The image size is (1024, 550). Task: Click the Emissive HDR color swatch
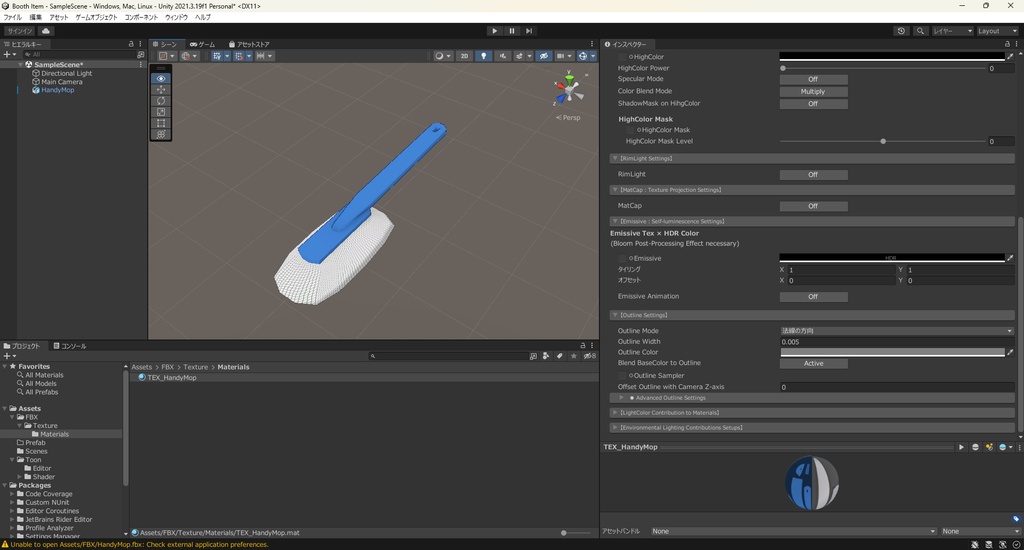(x=892, y=258)
